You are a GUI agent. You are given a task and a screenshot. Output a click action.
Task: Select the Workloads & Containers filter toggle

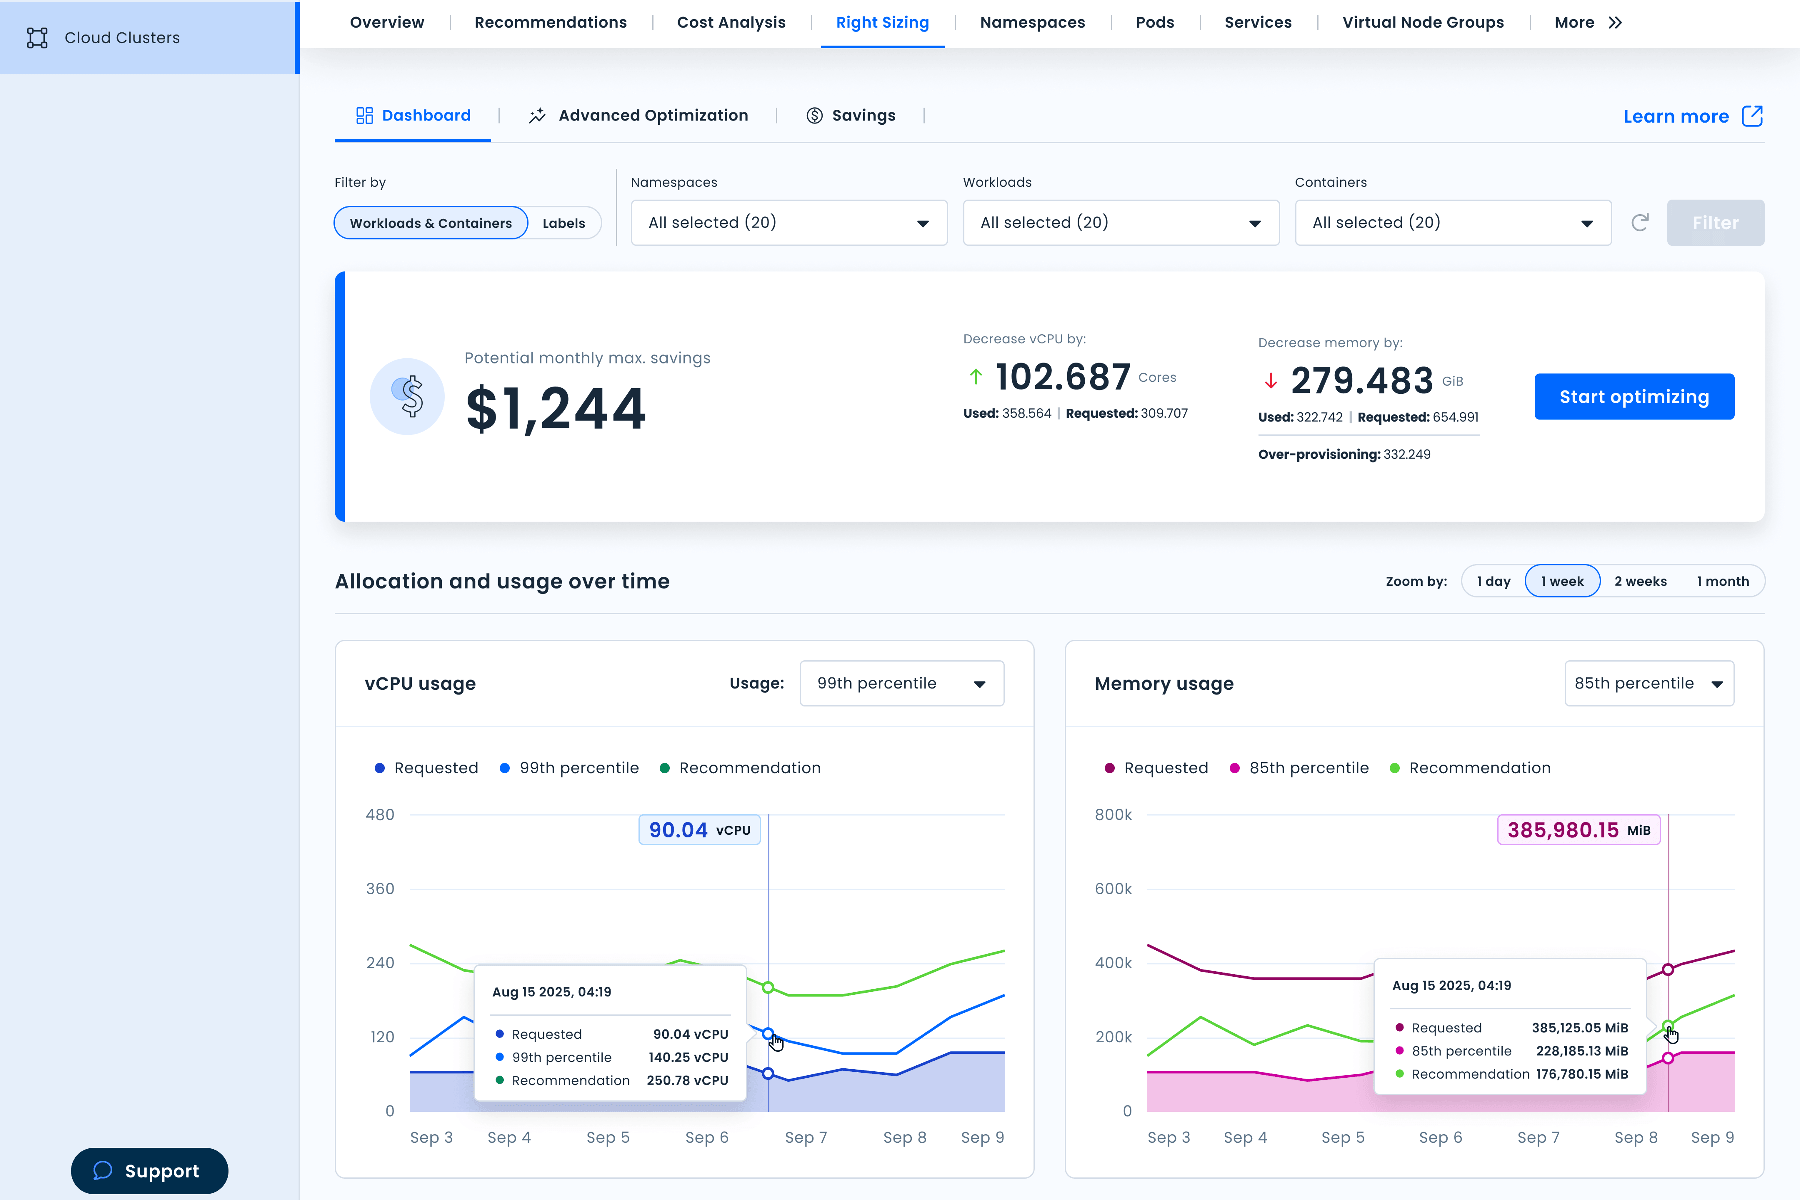coord(431,223)
